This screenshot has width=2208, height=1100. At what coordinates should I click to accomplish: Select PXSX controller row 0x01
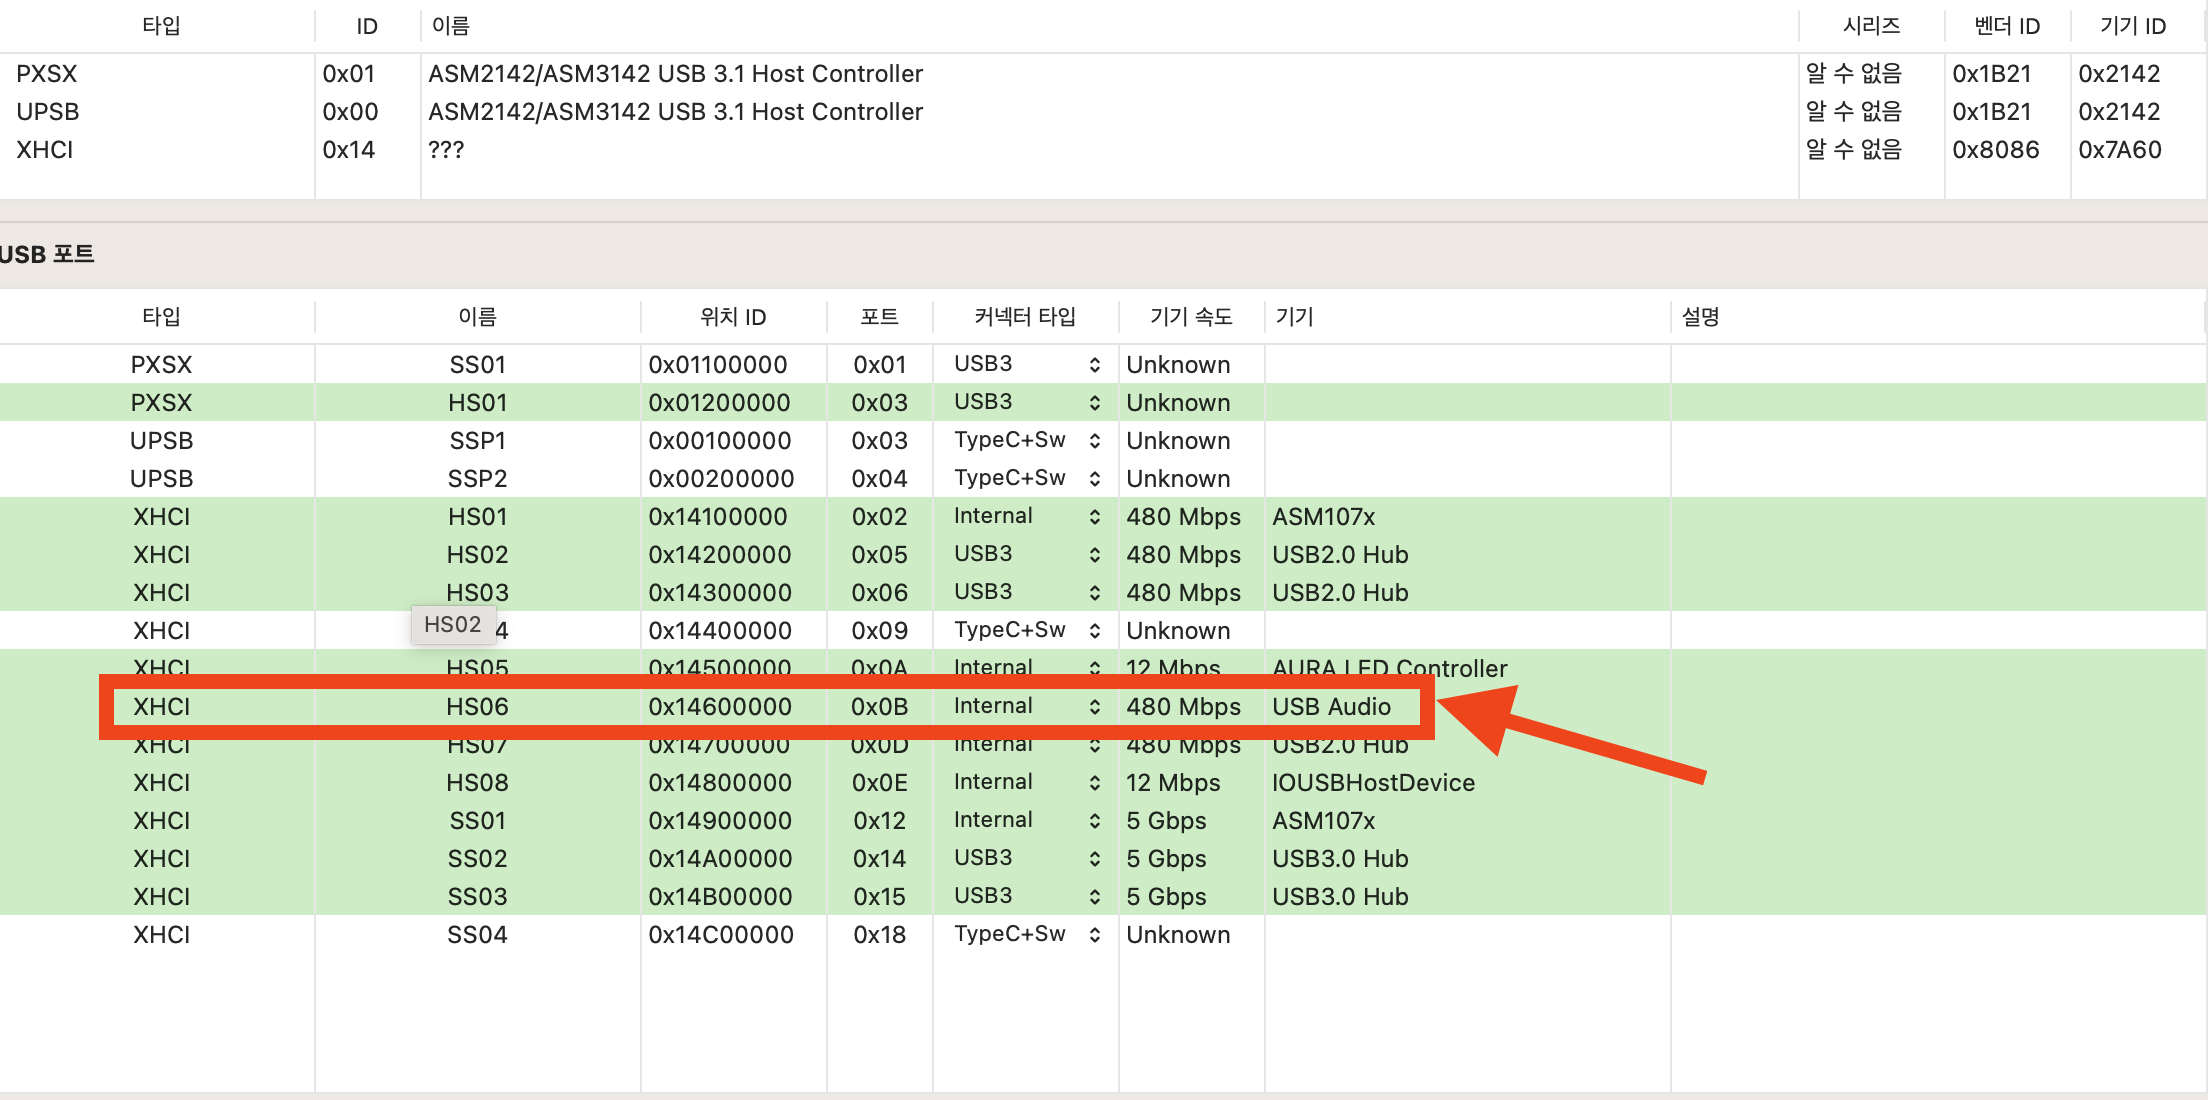(x=1103, y=74)
